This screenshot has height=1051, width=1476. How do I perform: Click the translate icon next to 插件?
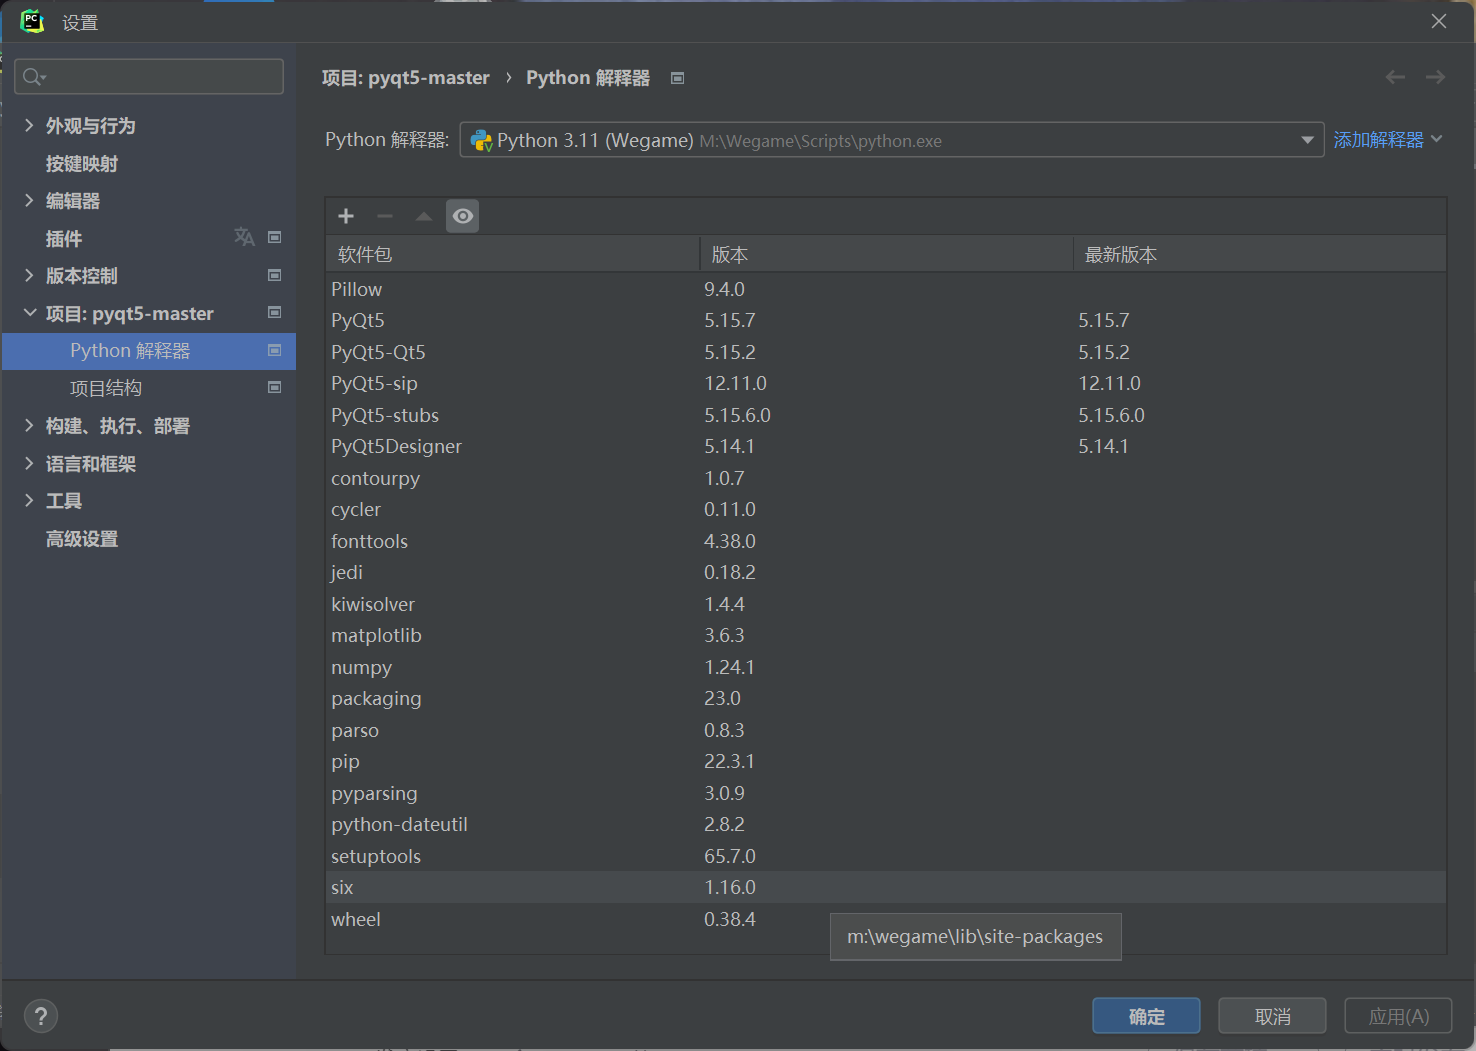pos(244,237)
